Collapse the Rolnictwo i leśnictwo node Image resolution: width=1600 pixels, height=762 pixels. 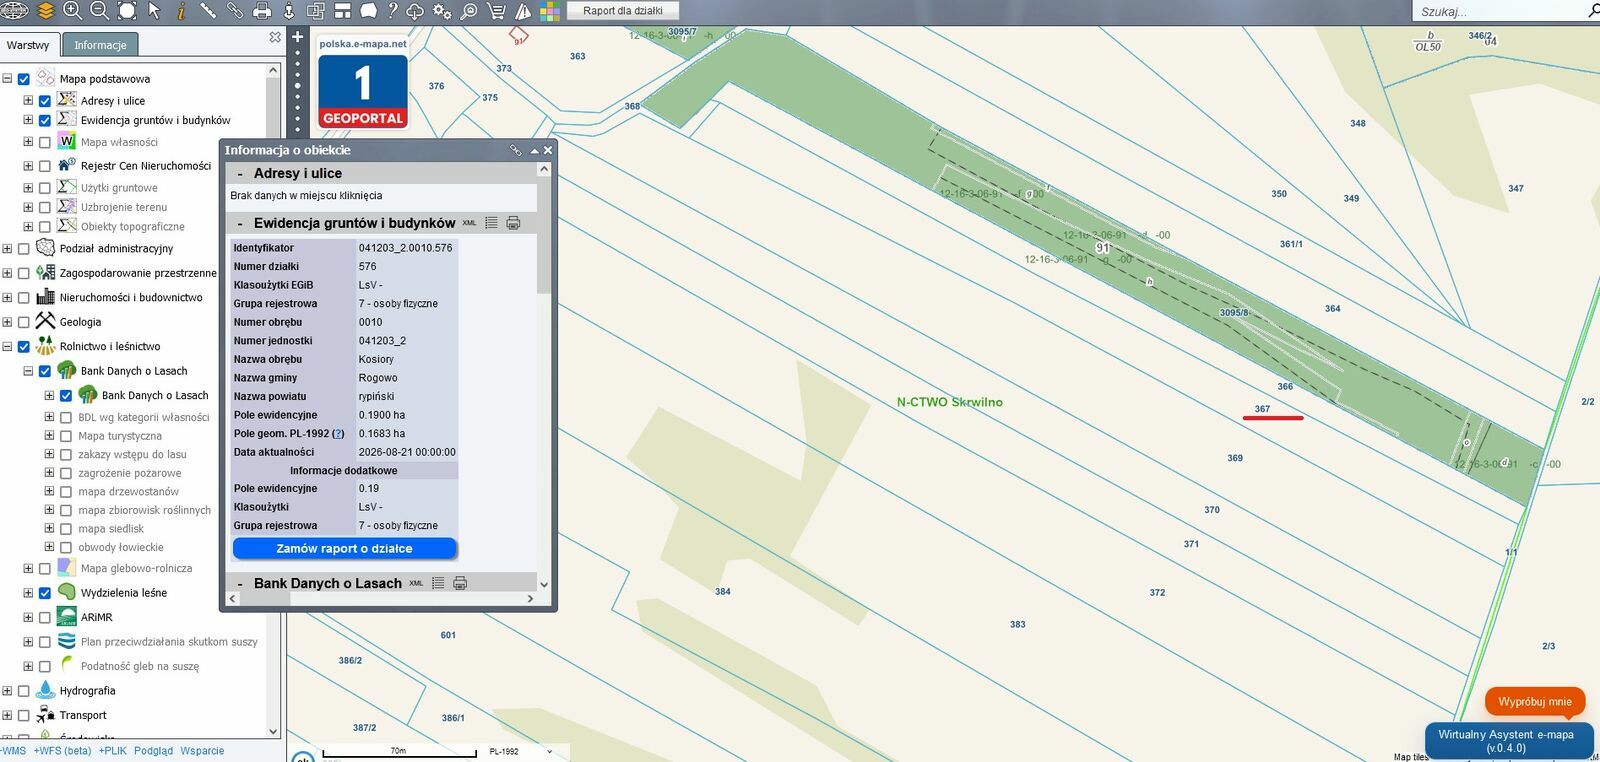pos(7,347)
